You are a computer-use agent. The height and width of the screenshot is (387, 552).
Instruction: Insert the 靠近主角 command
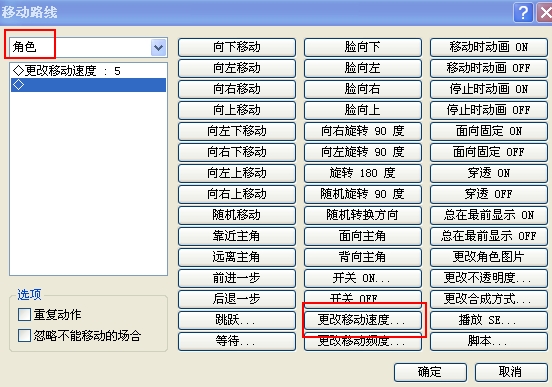[x=237, y=236]
